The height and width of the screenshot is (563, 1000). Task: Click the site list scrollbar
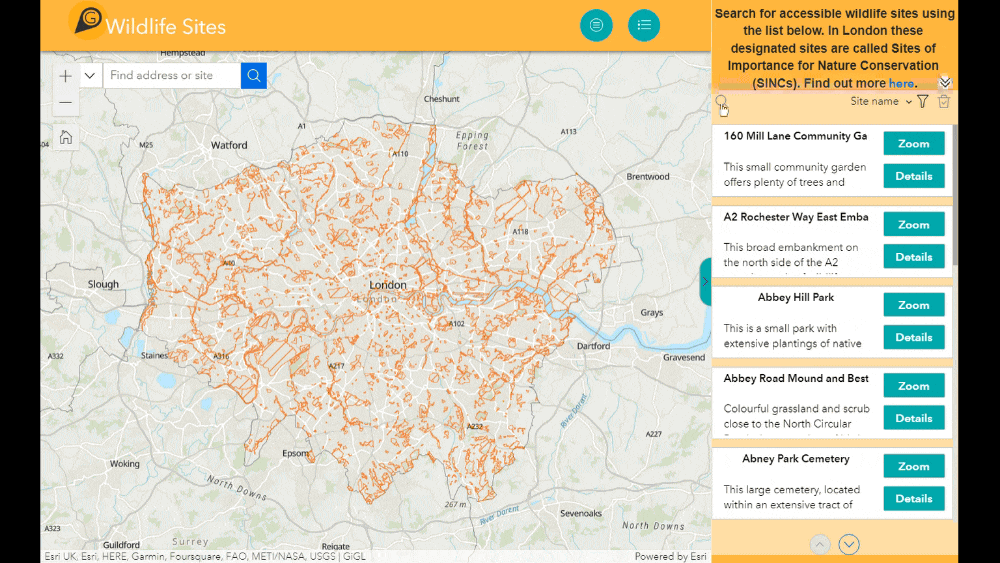tap(955, 195)
